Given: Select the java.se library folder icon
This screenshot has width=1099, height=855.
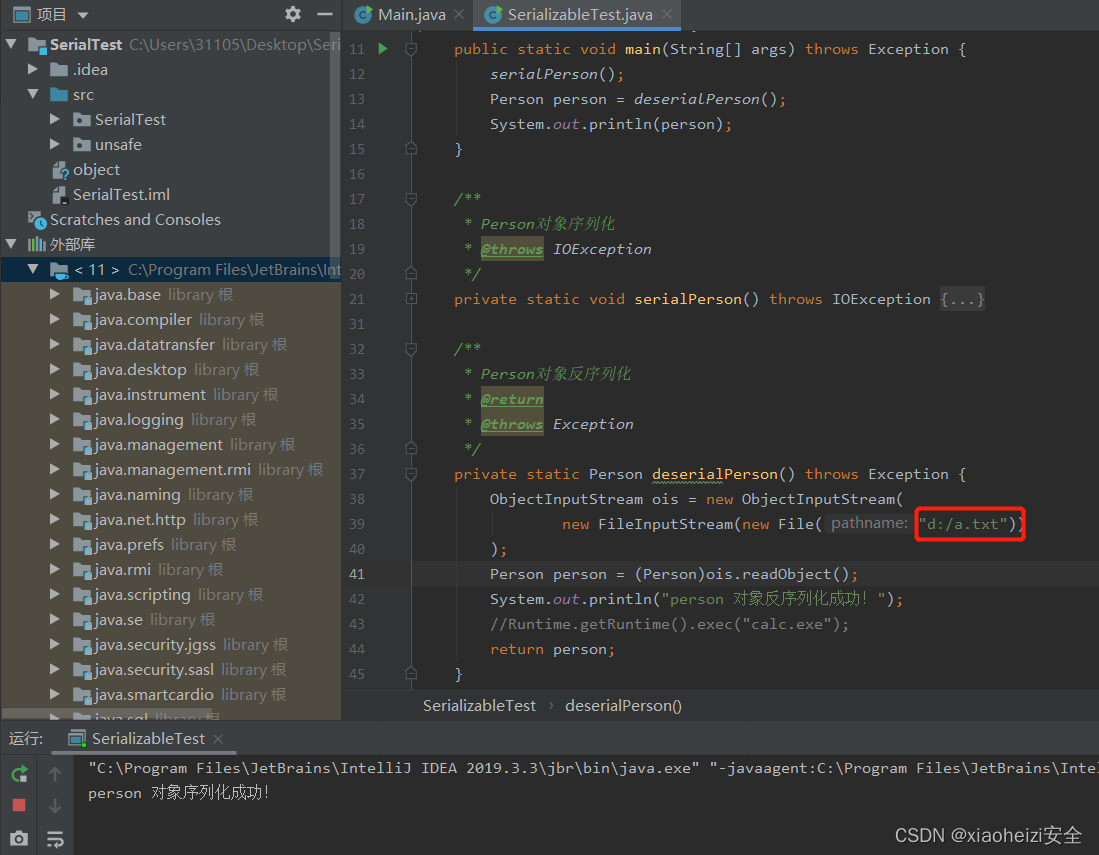Looking at the screenshot, I should [x=83, y=620].
